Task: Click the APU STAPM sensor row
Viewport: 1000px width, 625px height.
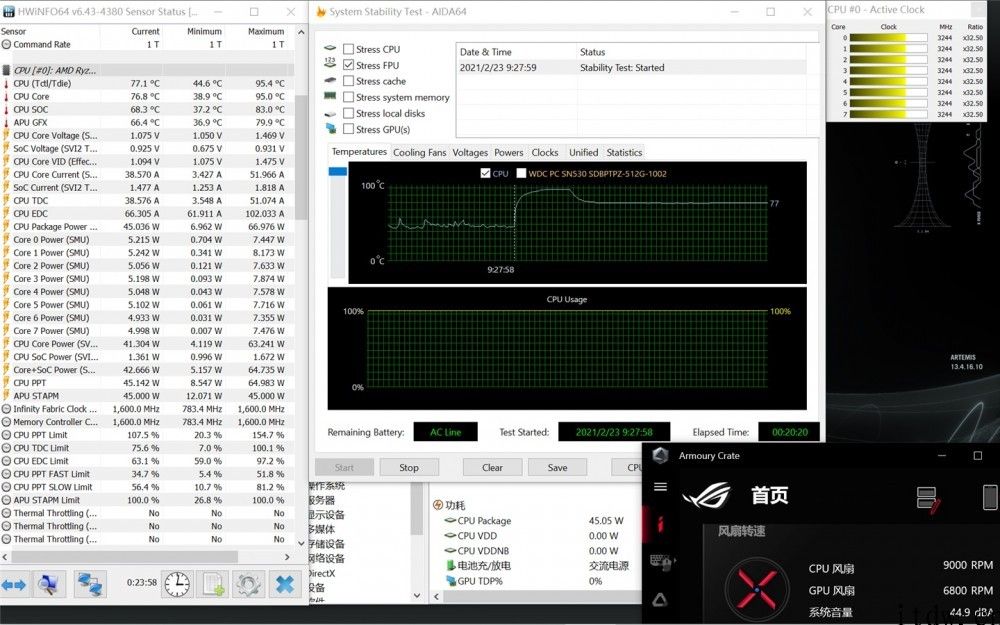Action: point(147,395)
